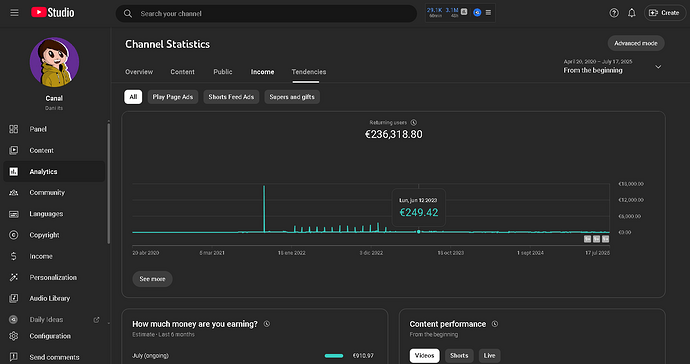Filter by Shorts Feed Ads

tap(231, 97)
